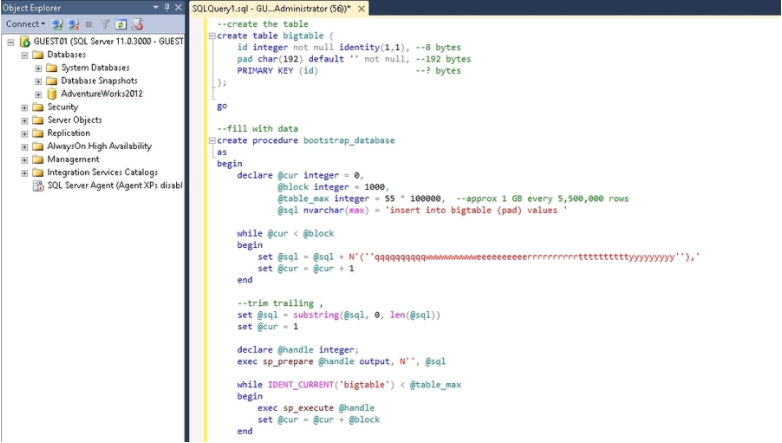Click the Filter funnel icon

point(105,24)
